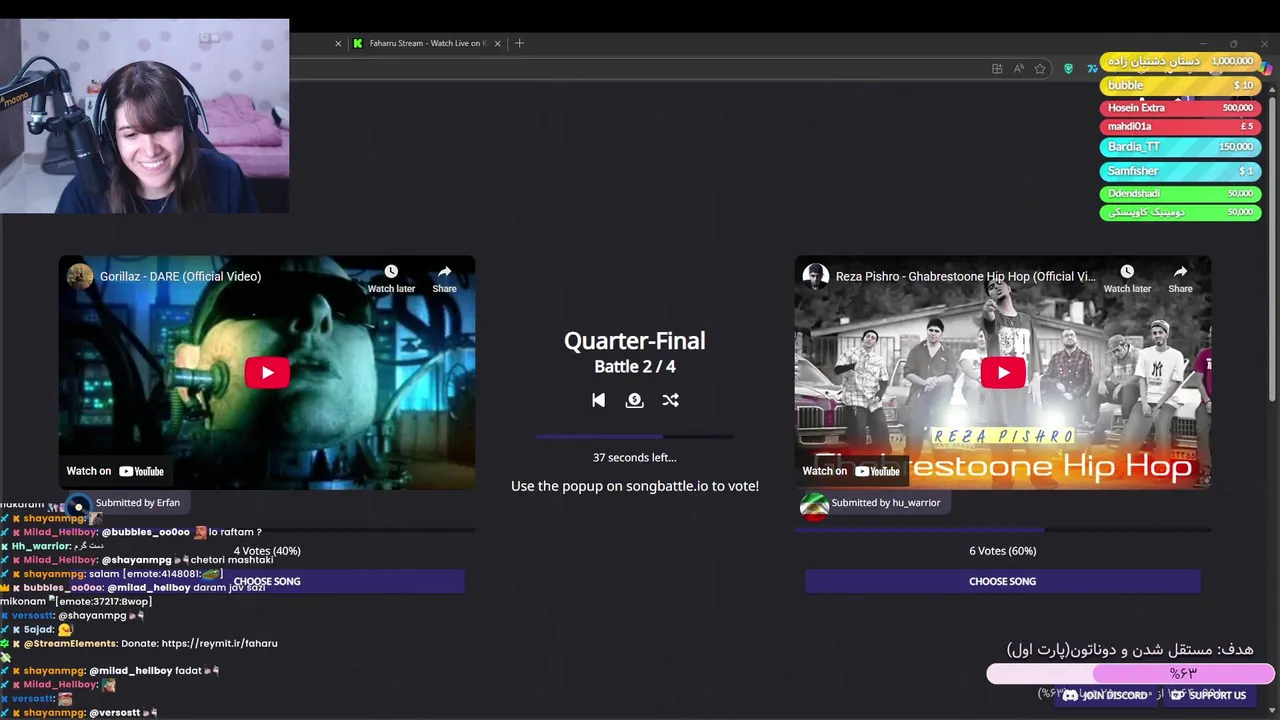Viewport: 1280px width, 720px height.
Task: Click Hosein Extra 500,000 donor entry
Action: coord(1180,107)
